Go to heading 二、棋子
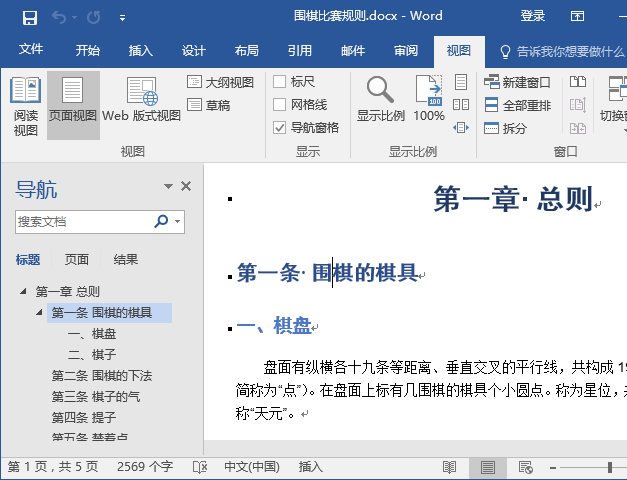Viewport: 627px width, 480px height. 92,354
